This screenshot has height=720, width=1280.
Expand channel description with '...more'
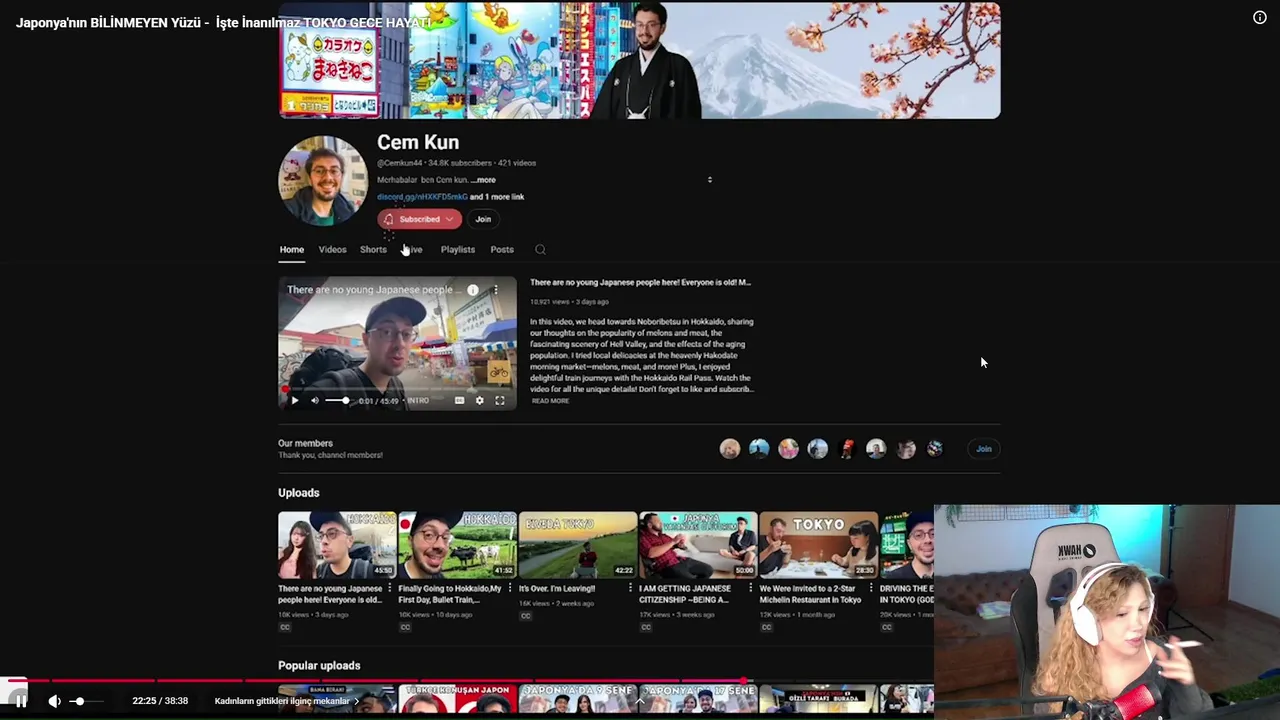(483, 180)
